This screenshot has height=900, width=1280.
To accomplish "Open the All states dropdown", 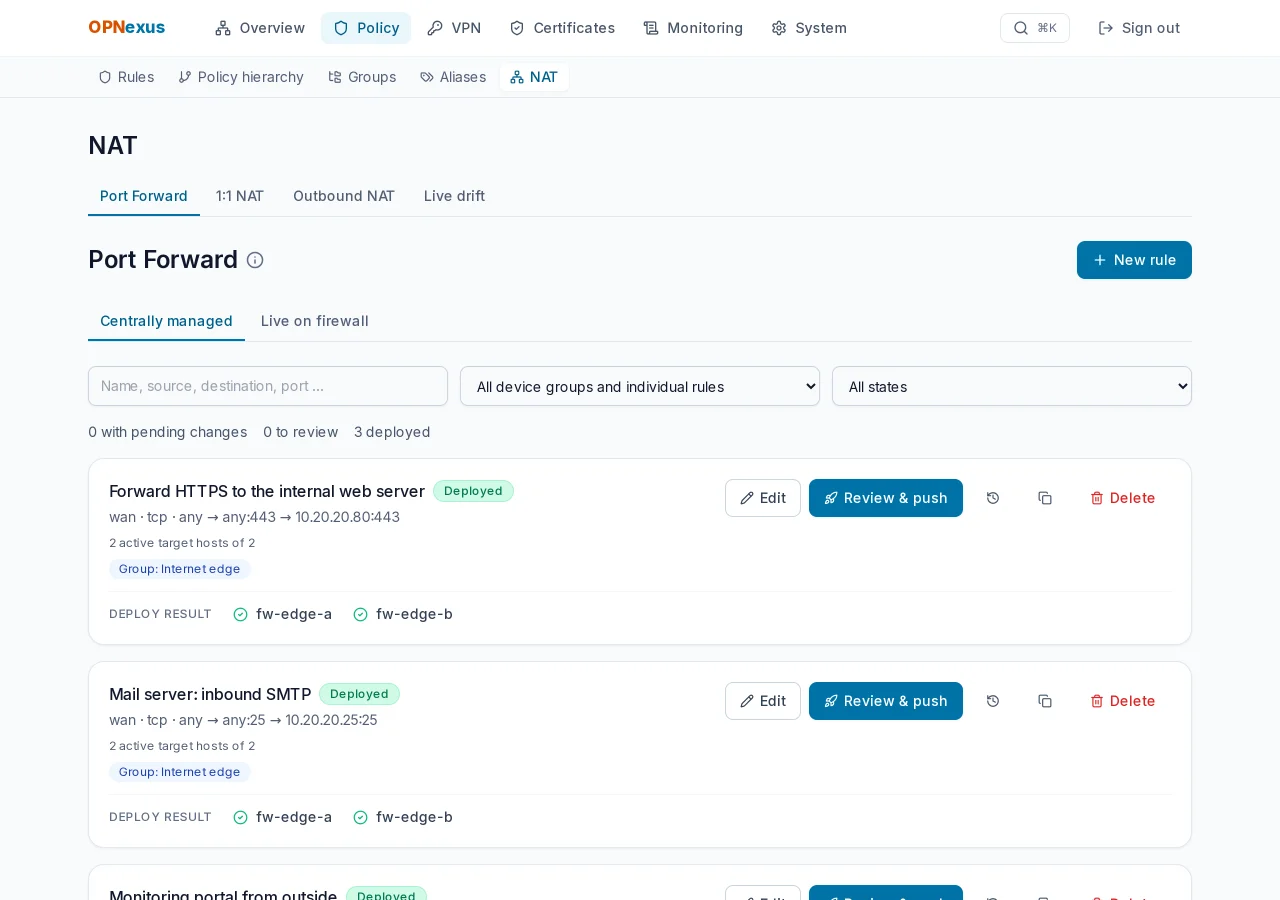I will (x=1012, y=386).
